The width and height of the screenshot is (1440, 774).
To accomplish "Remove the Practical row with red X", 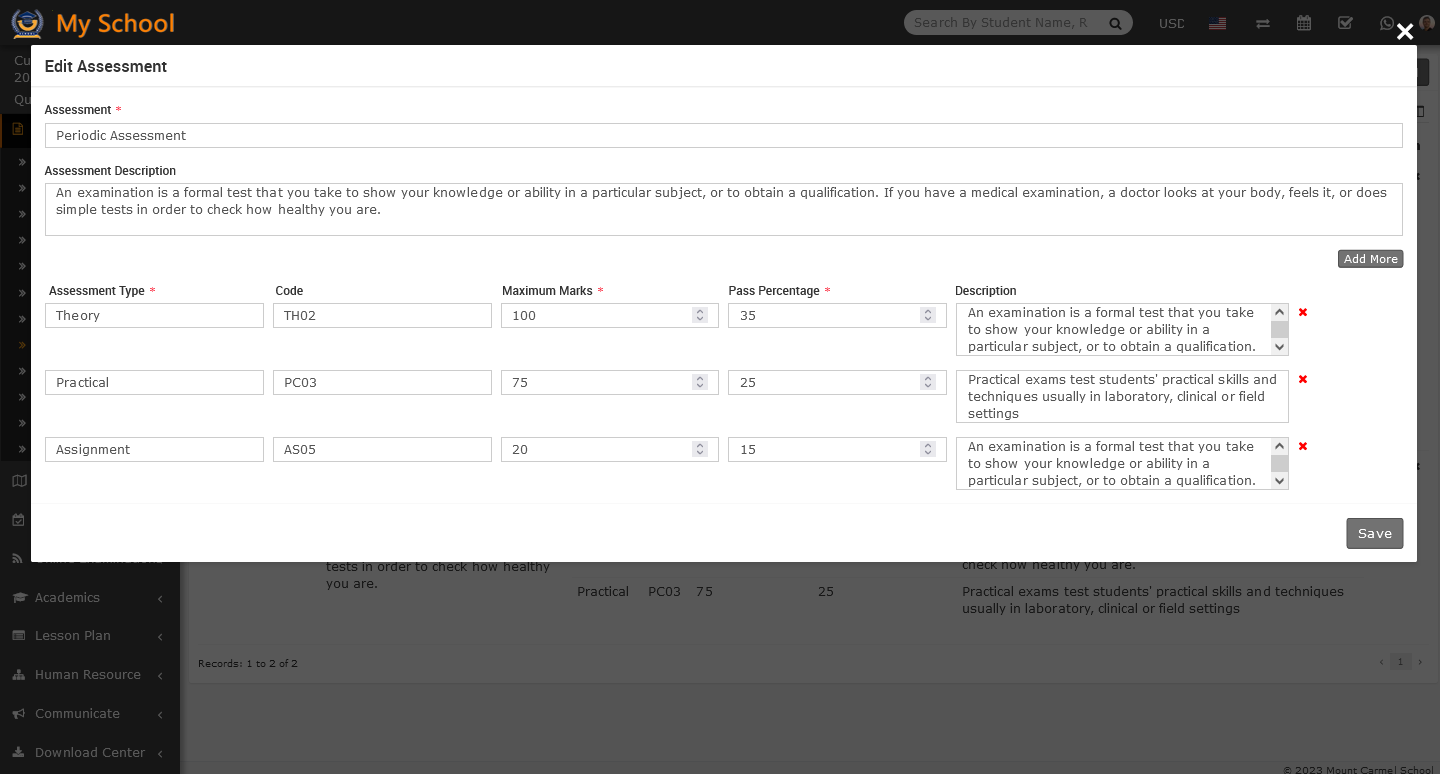I will point(1303,379).
